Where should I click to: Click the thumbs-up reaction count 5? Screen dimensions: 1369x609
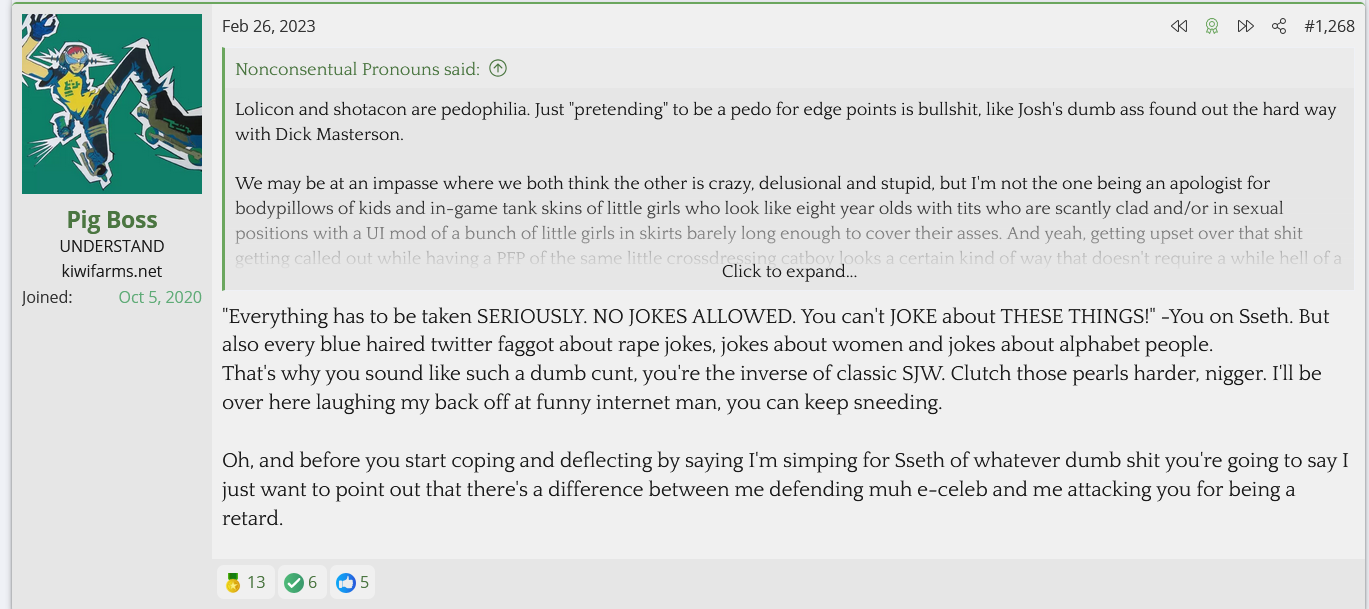pyautogui.click(x=365, y=582)
